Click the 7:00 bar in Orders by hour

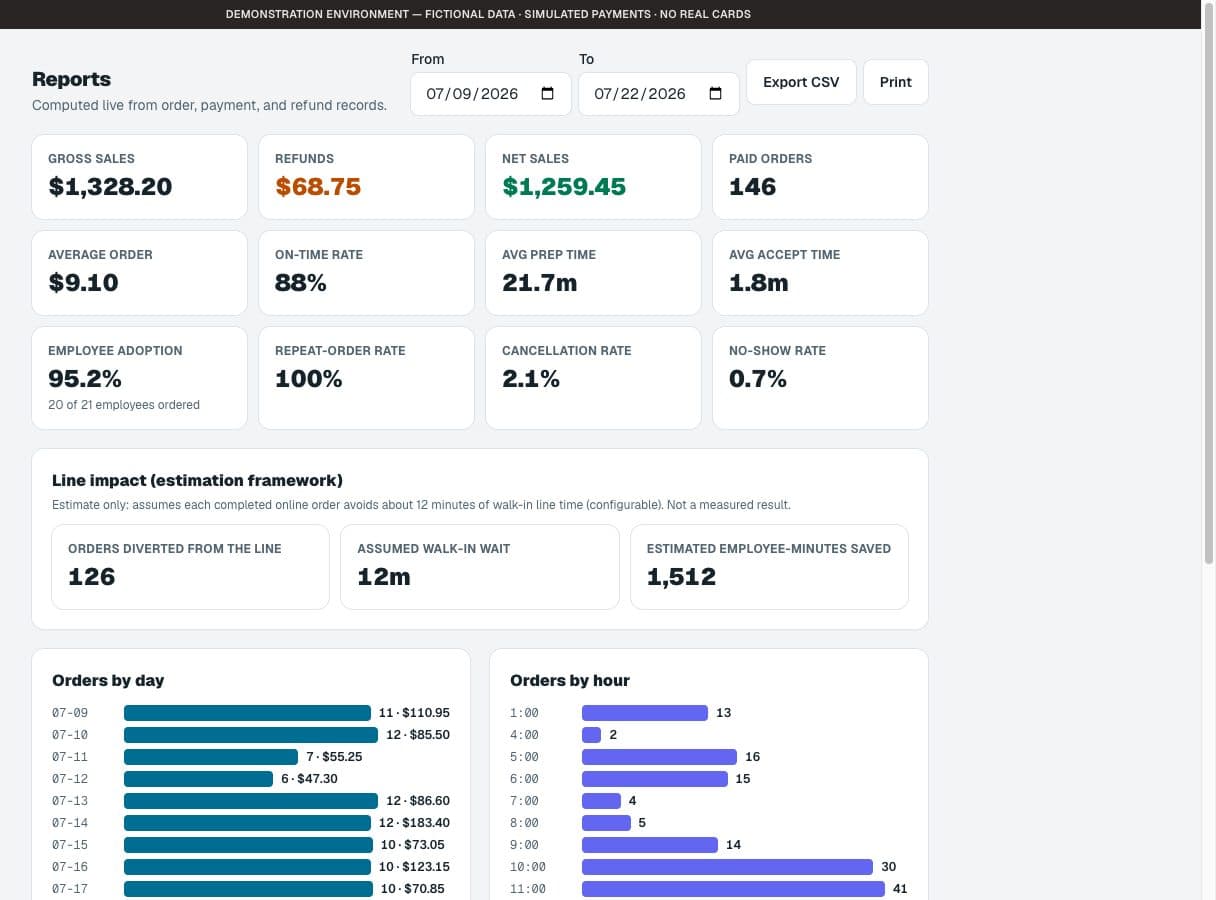601,801
